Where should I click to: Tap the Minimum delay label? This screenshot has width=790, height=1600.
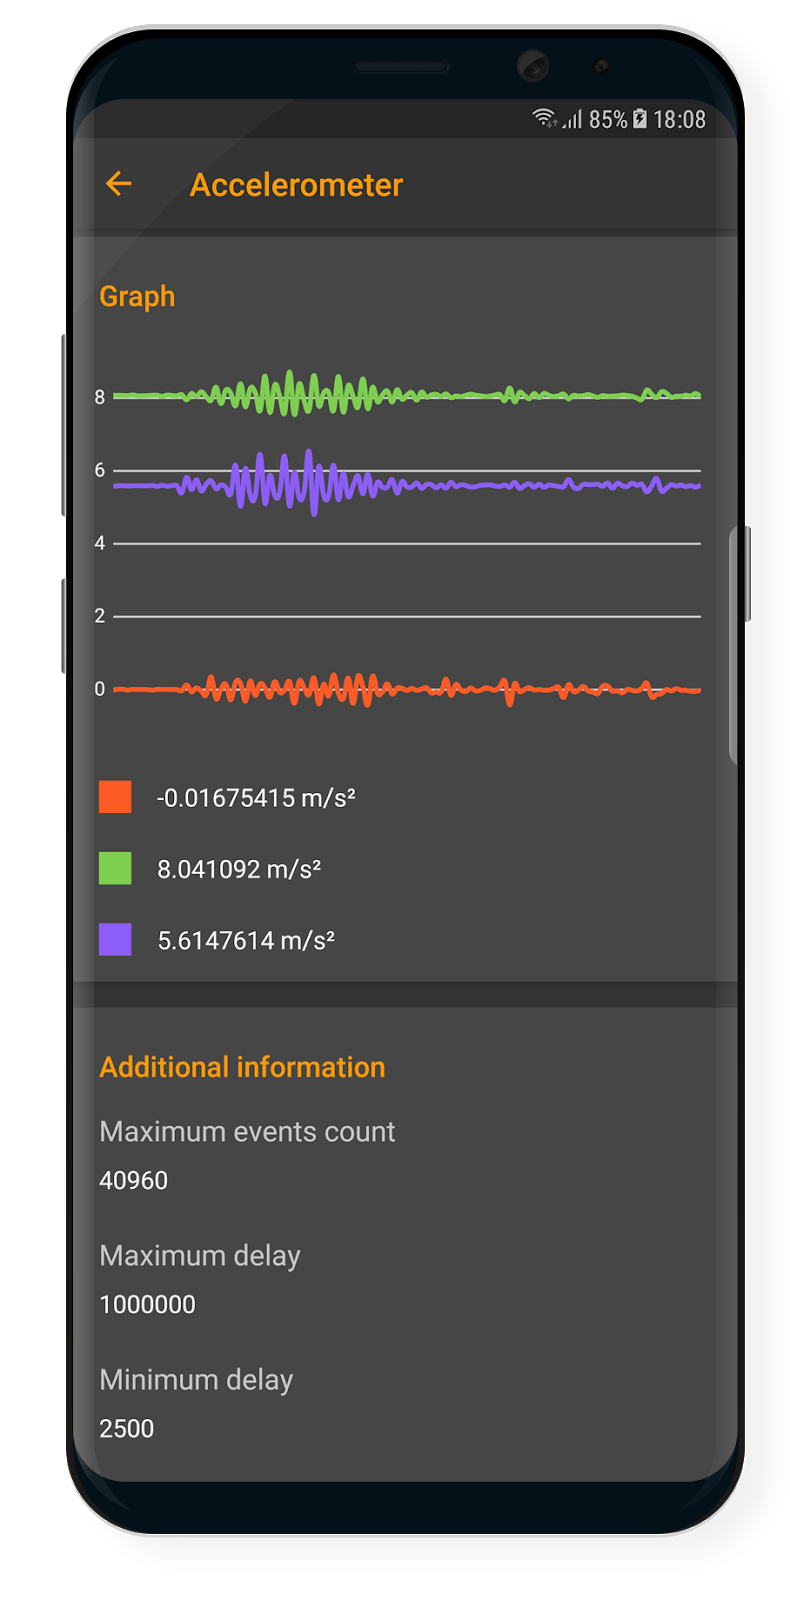coord(196,1379)
